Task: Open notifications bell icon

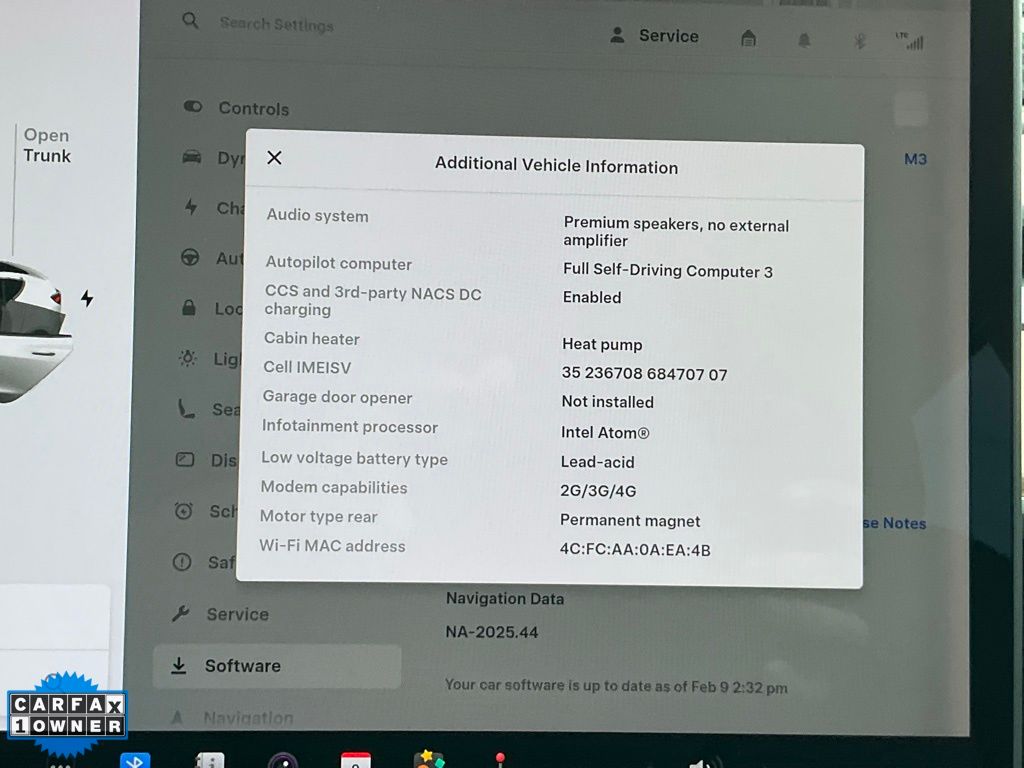Action: click(x=804, y=40)
